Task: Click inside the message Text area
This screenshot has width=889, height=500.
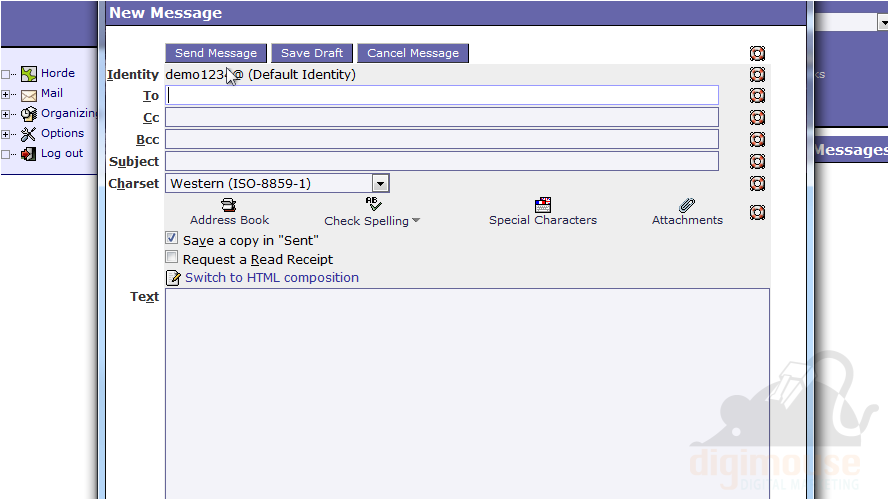Action: point(467,394)
